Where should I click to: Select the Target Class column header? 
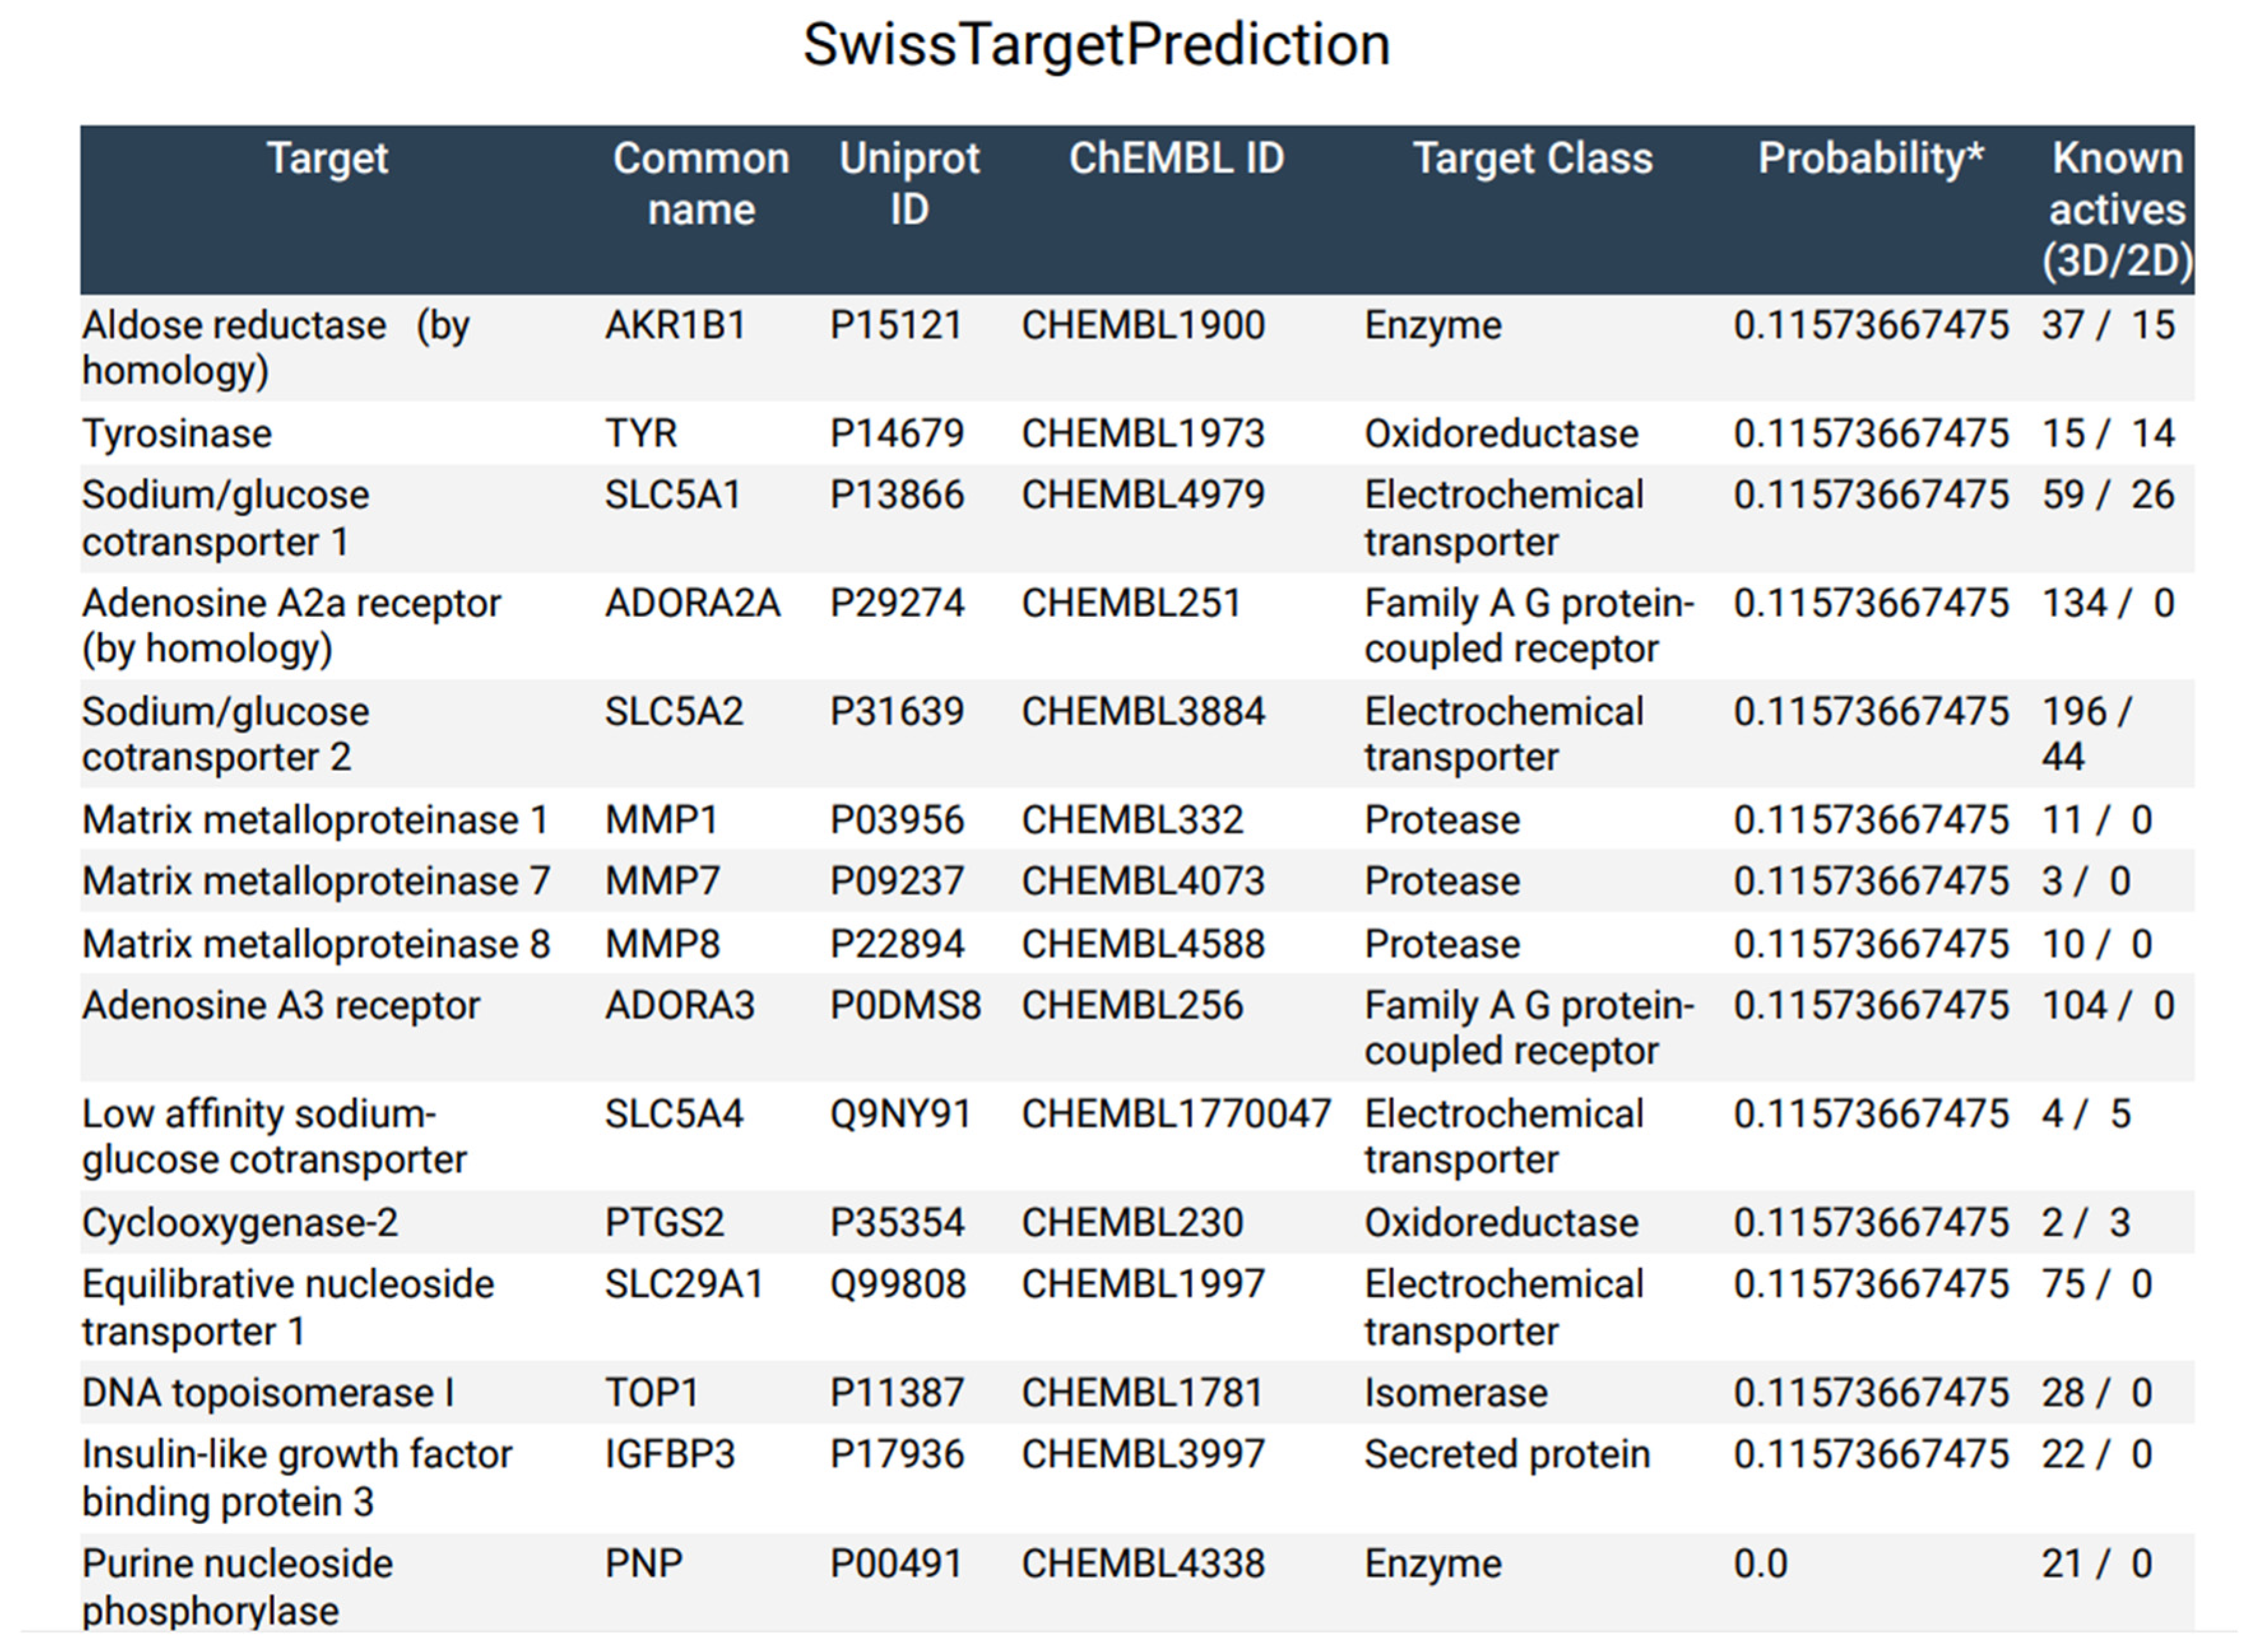coord(1532,158)
